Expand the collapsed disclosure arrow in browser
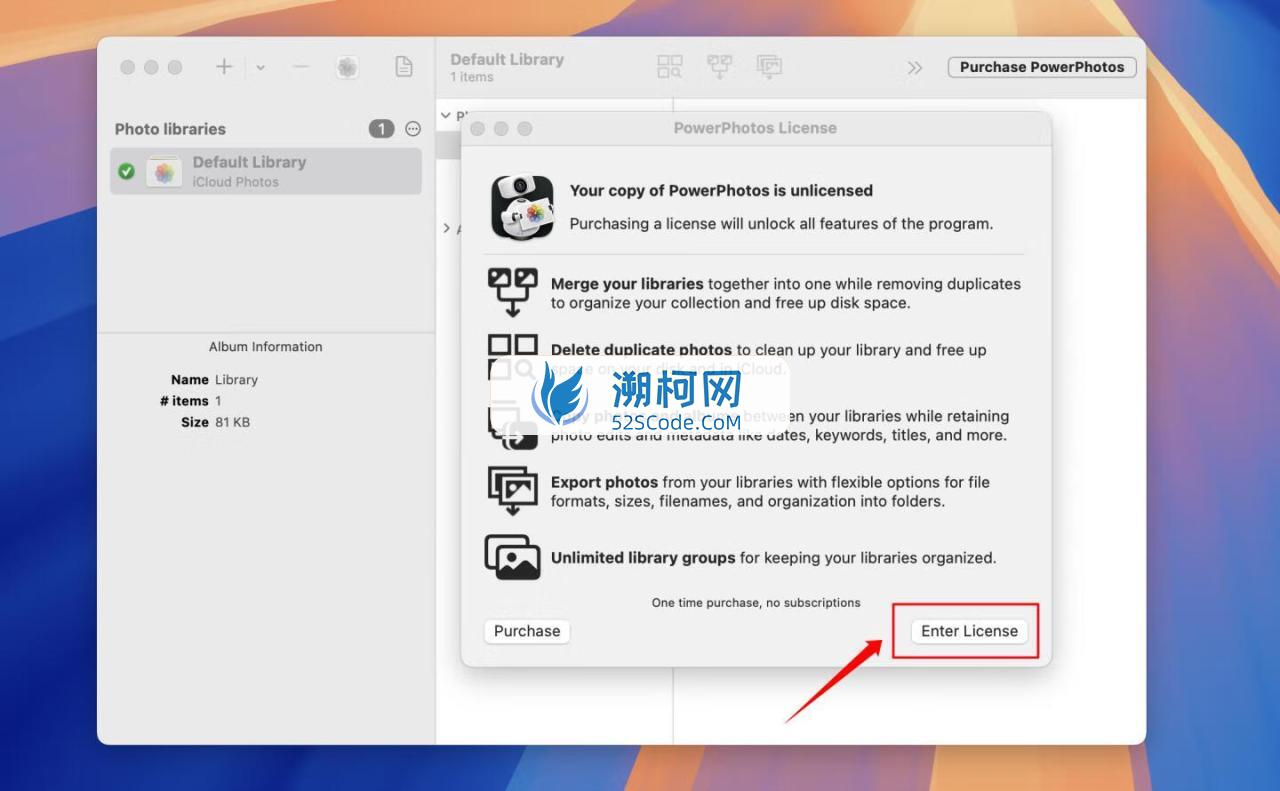This screenshot has width=1280, height=791. 446,228
